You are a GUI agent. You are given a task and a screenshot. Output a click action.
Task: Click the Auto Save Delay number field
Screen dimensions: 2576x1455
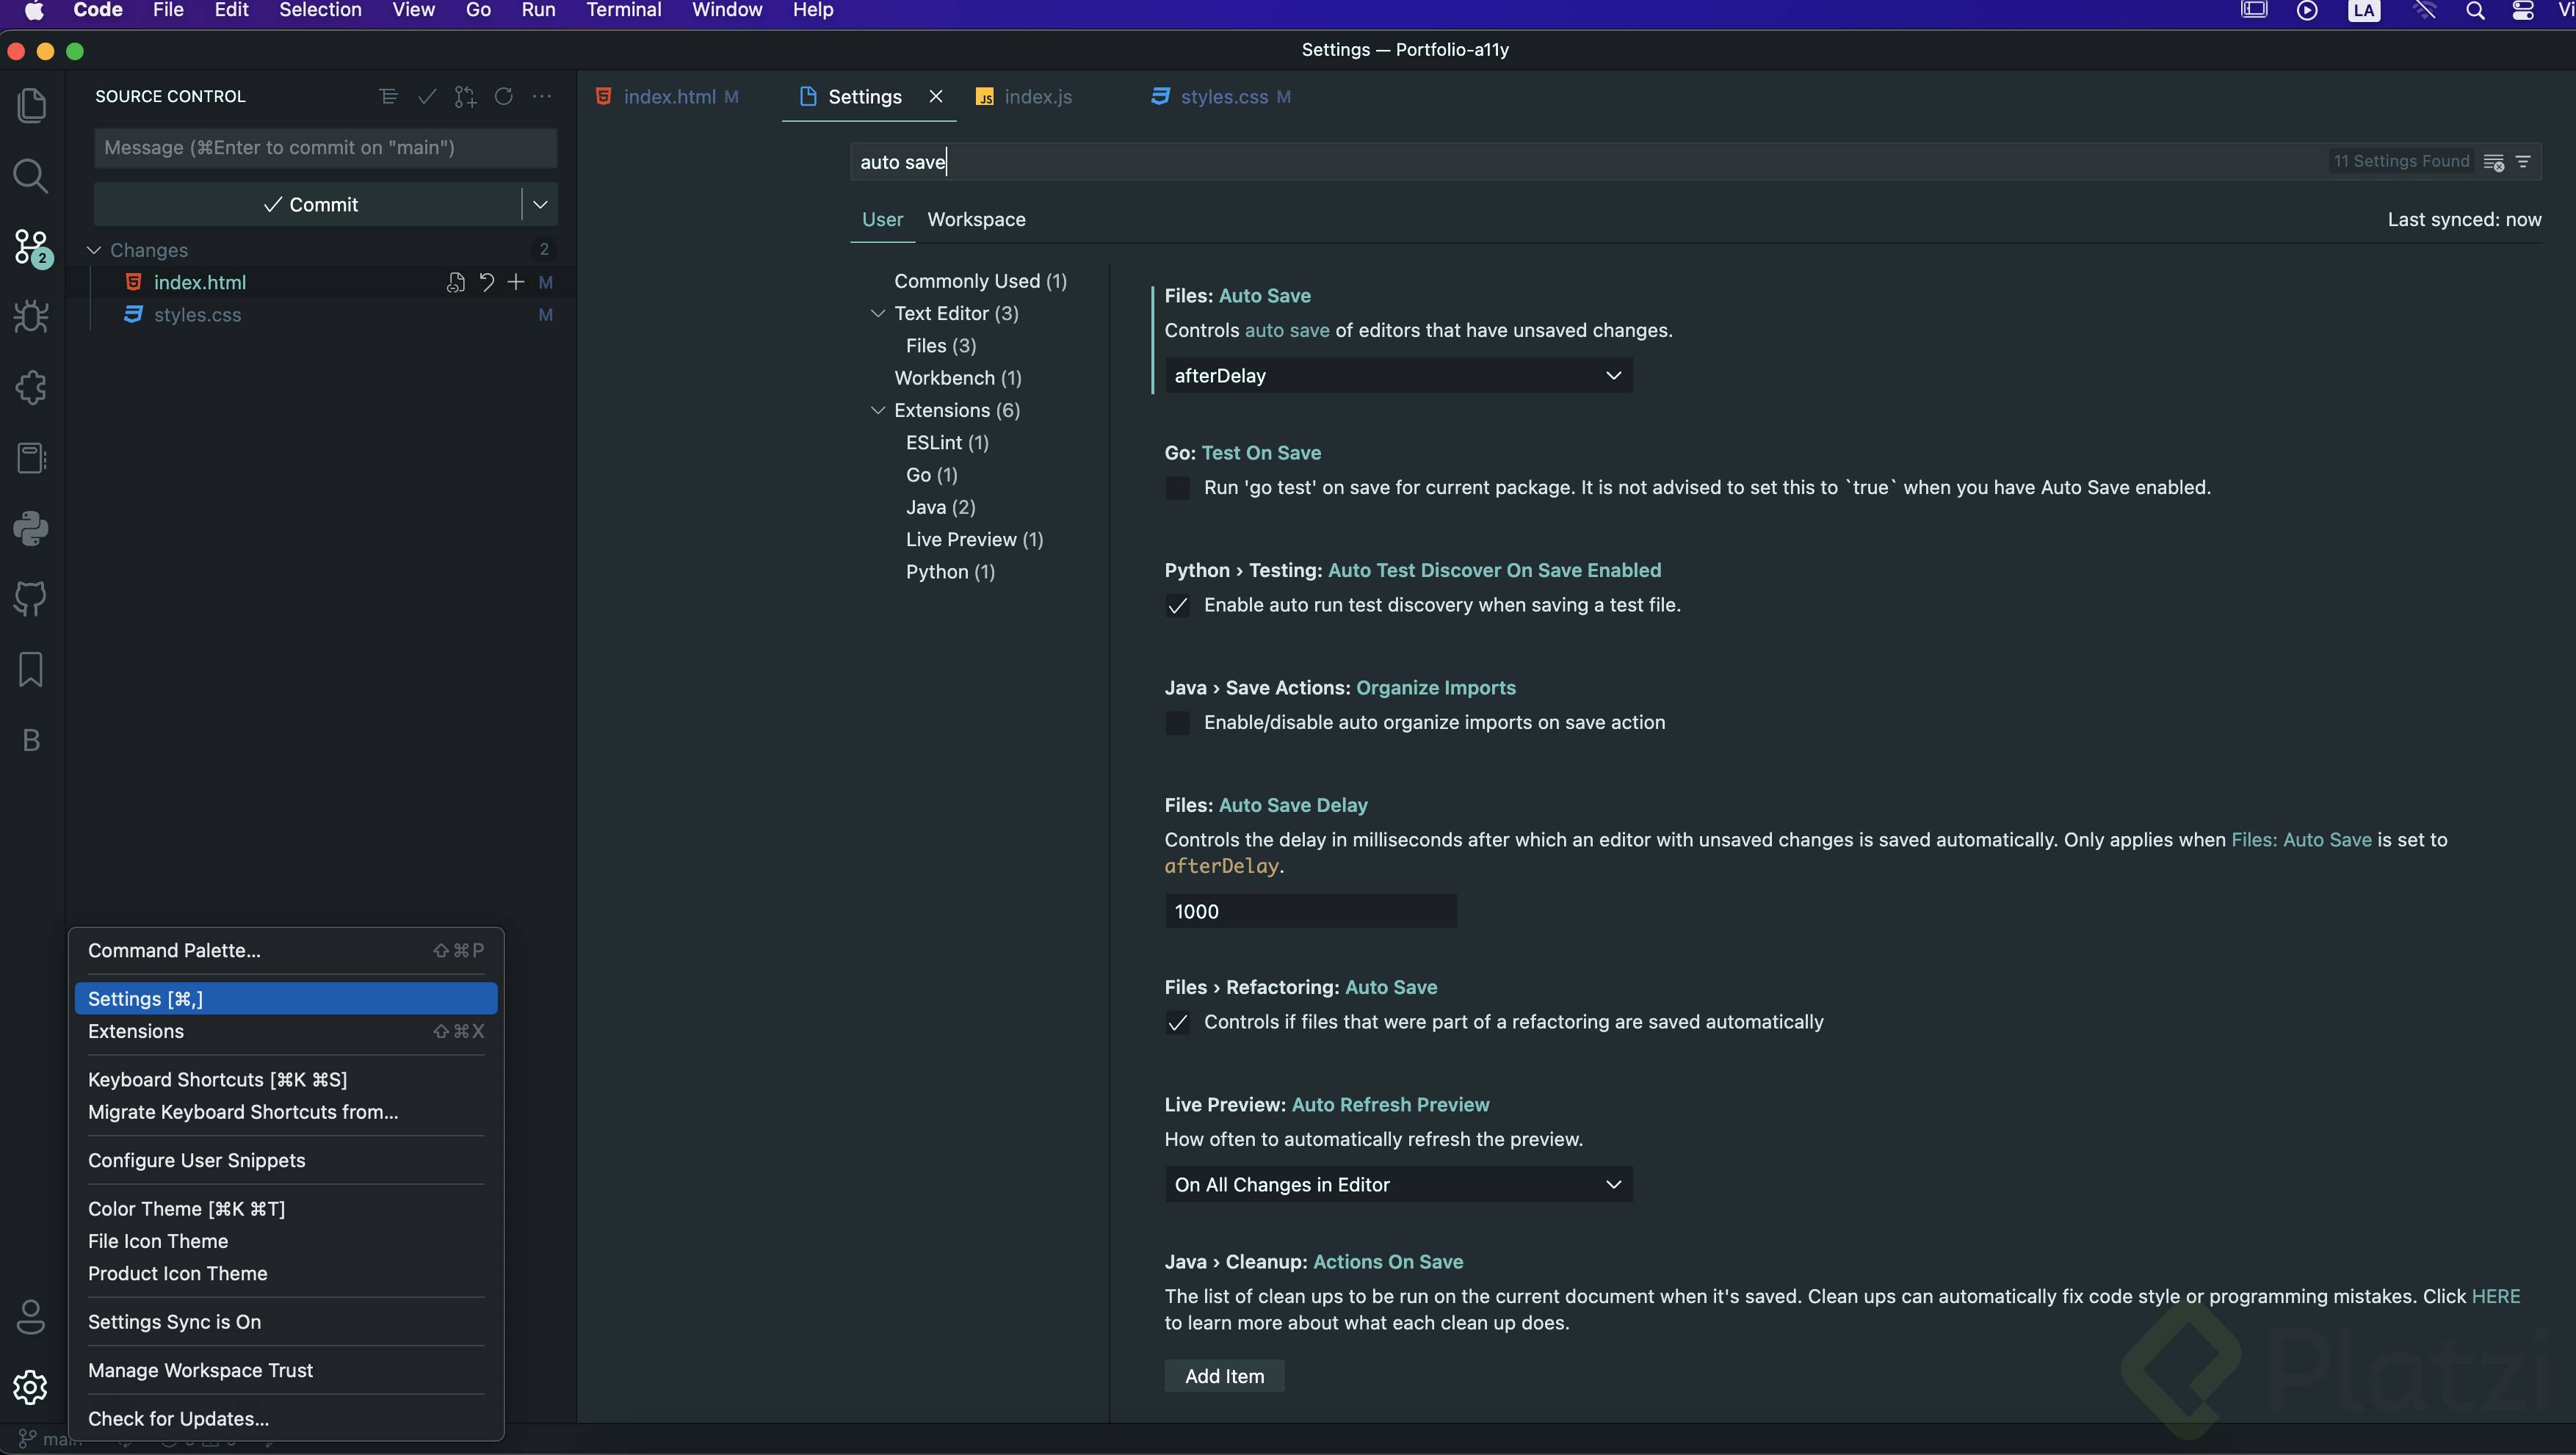click(1310, 911)
